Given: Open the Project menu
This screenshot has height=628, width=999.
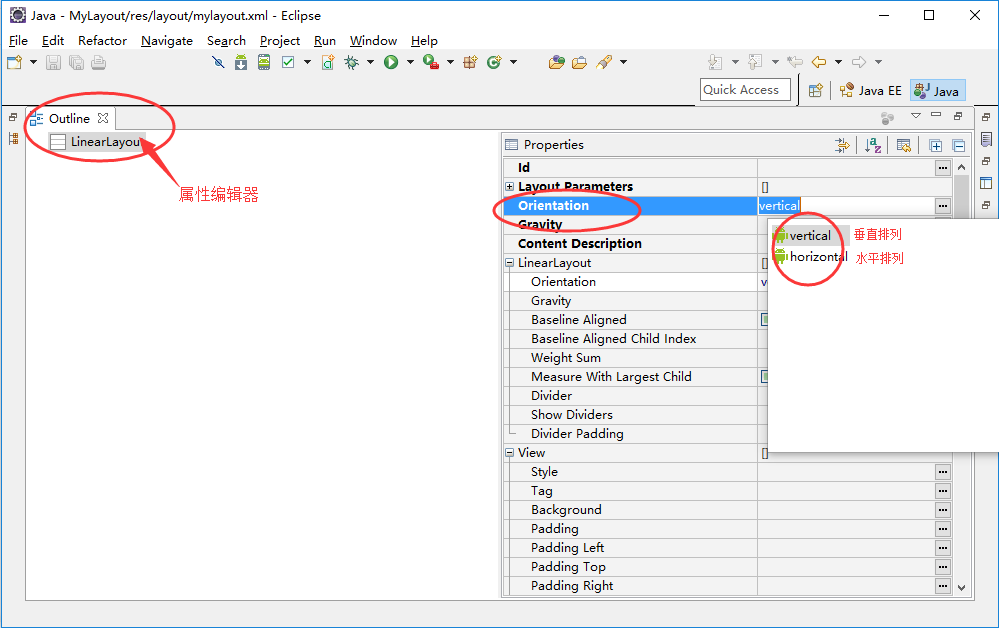Looking at the screenshot, I should click(280, 41).
